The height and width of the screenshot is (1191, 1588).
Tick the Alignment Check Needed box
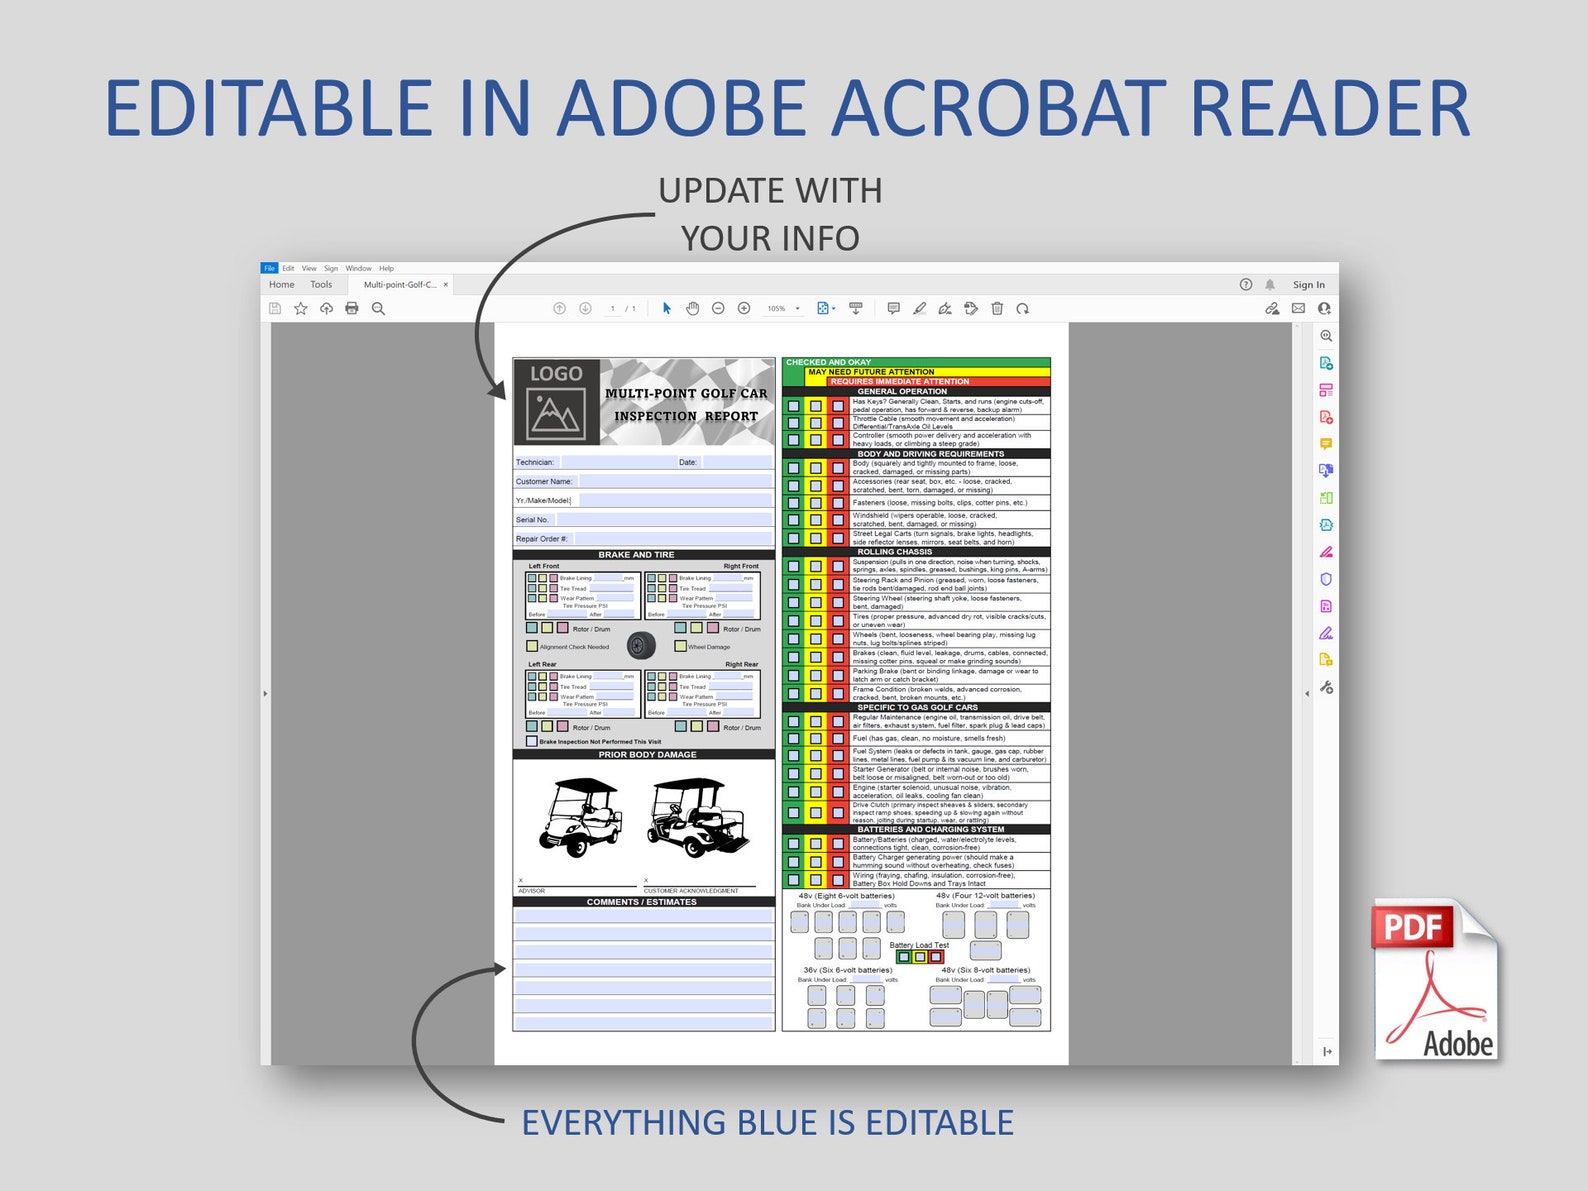pos(532,646)
